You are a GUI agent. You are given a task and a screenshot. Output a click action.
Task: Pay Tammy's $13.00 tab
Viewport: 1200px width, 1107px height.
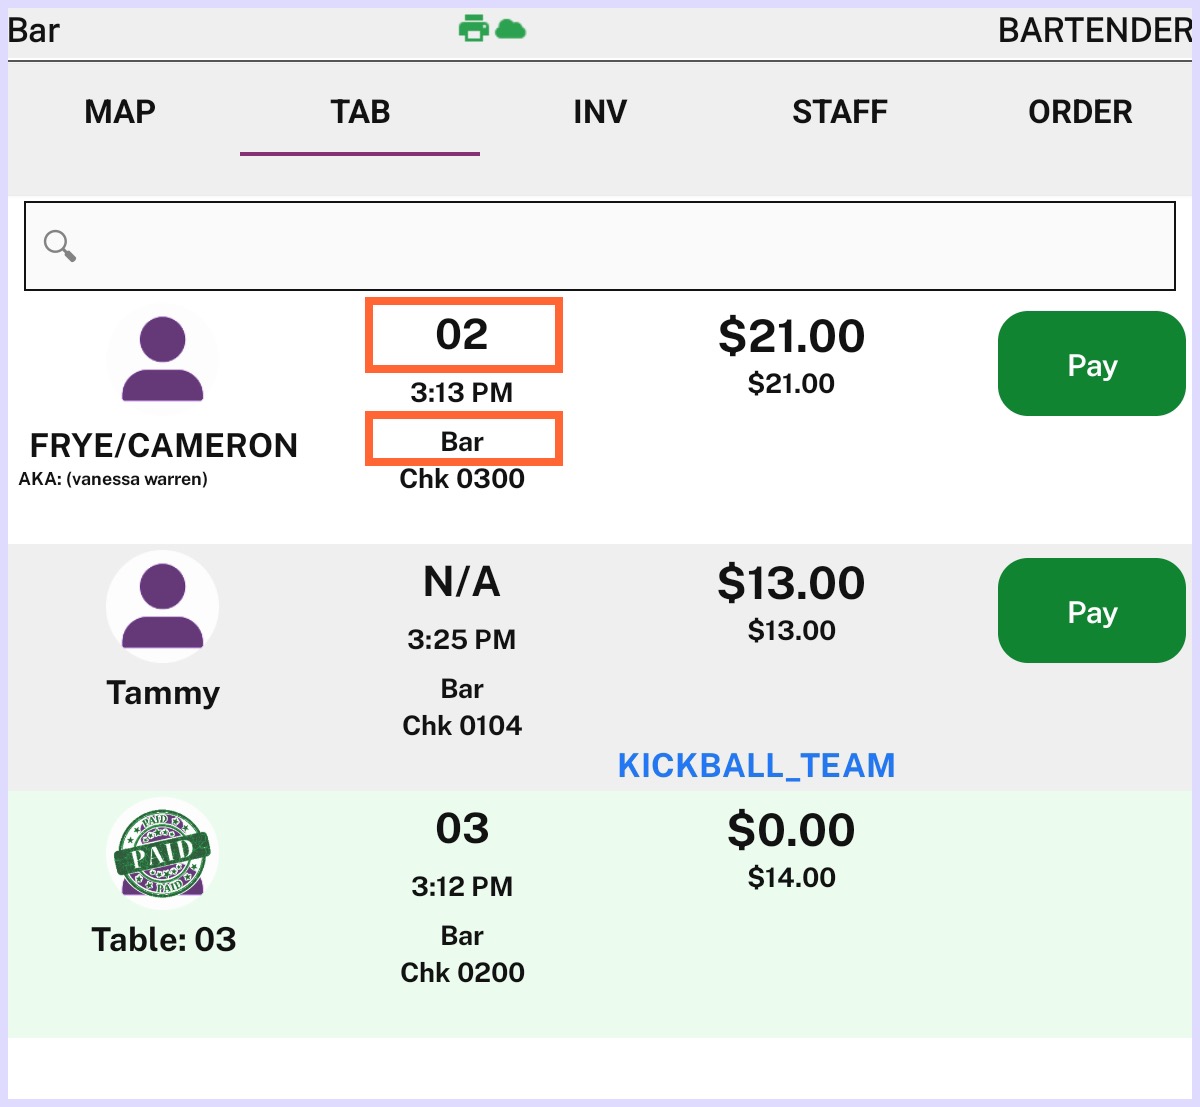1092,611
